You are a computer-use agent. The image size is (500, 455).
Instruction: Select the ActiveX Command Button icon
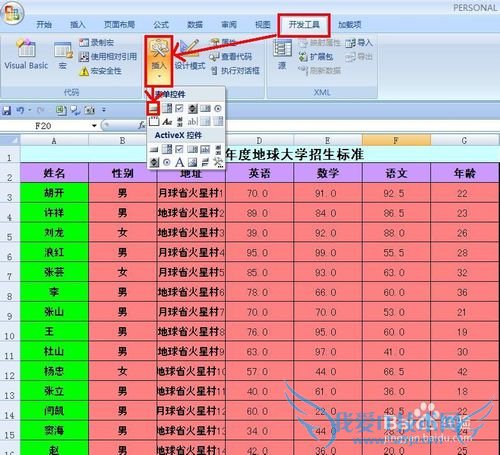(x=153, y=149)
